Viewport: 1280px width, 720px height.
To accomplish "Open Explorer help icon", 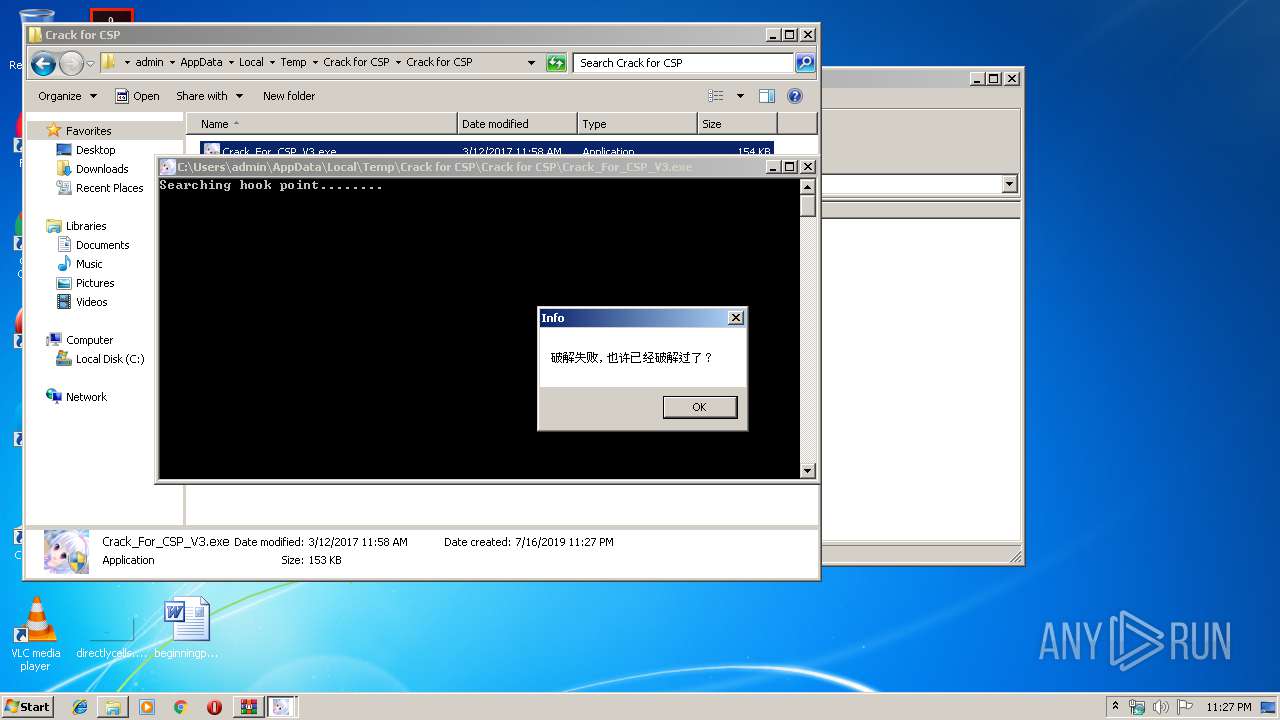I will coord(795,96).
